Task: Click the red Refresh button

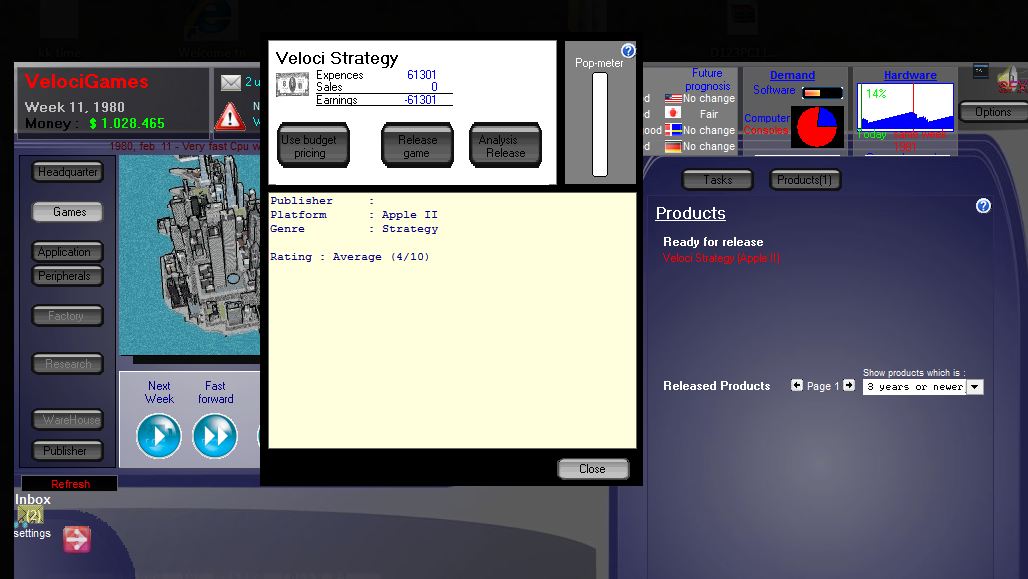Action: (x=70, y=484)
